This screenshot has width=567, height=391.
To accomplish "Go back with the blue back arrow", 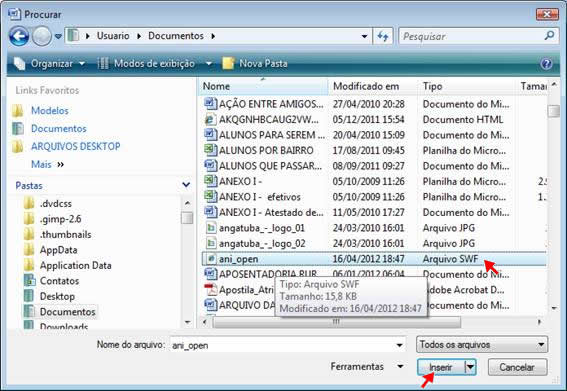I will (x=19, y=36).
